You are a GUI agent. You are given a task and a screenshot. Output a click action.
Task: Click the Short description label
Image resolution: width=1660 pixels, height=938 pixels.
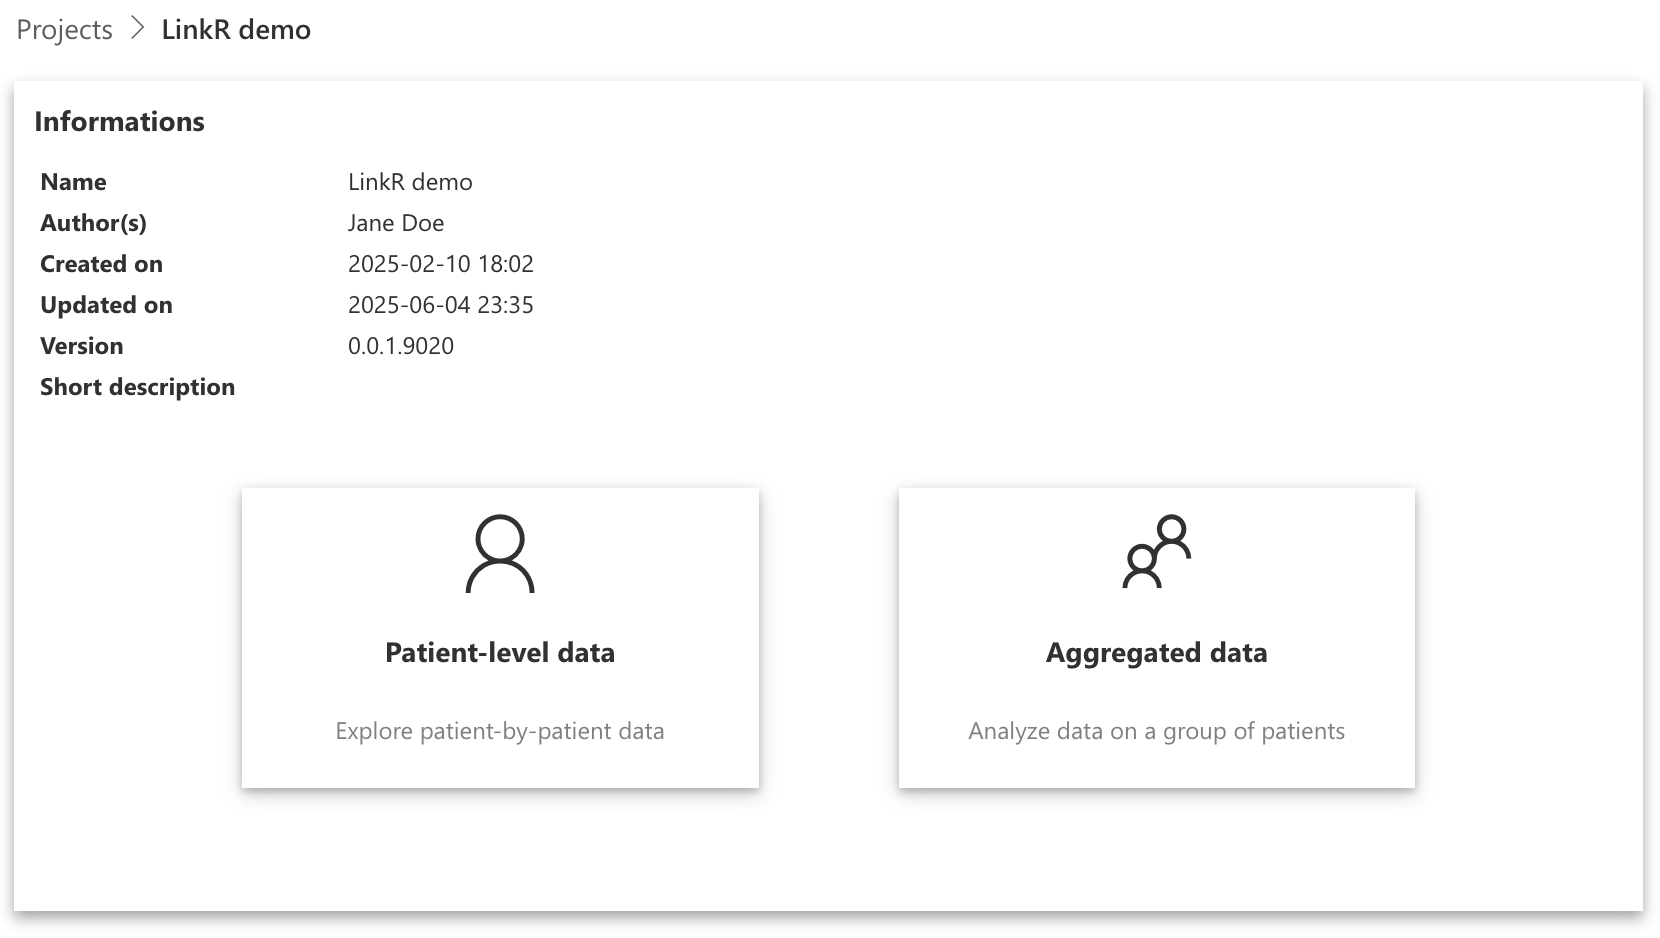tap(137, 387)
